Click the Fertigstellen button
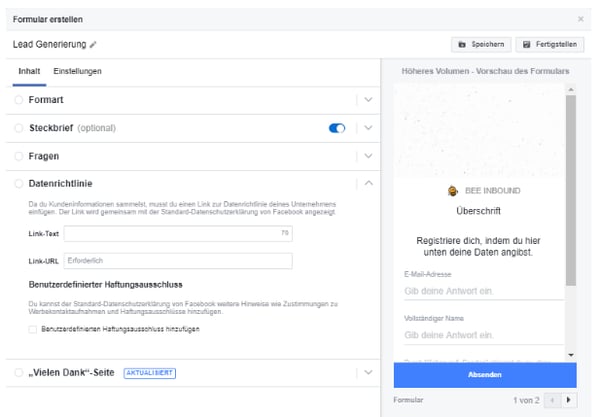 549,45
